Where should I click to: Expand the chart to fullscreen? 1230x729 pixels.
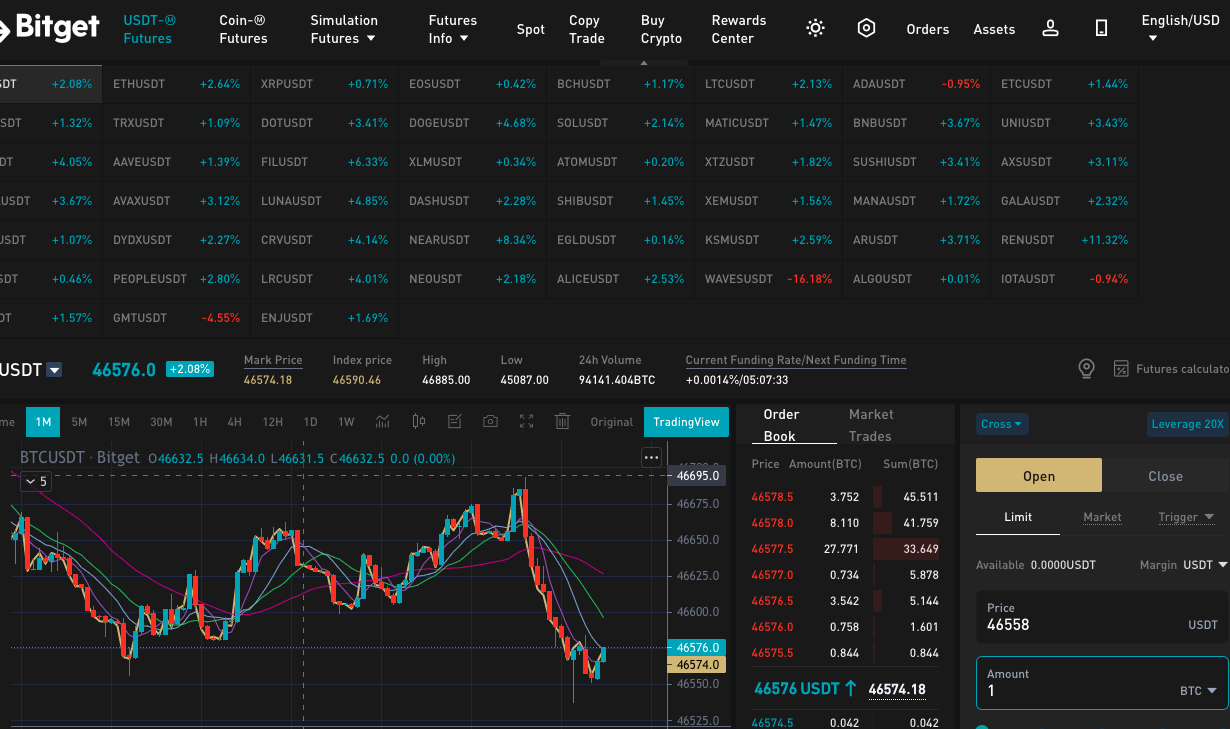tap(526, 422)
